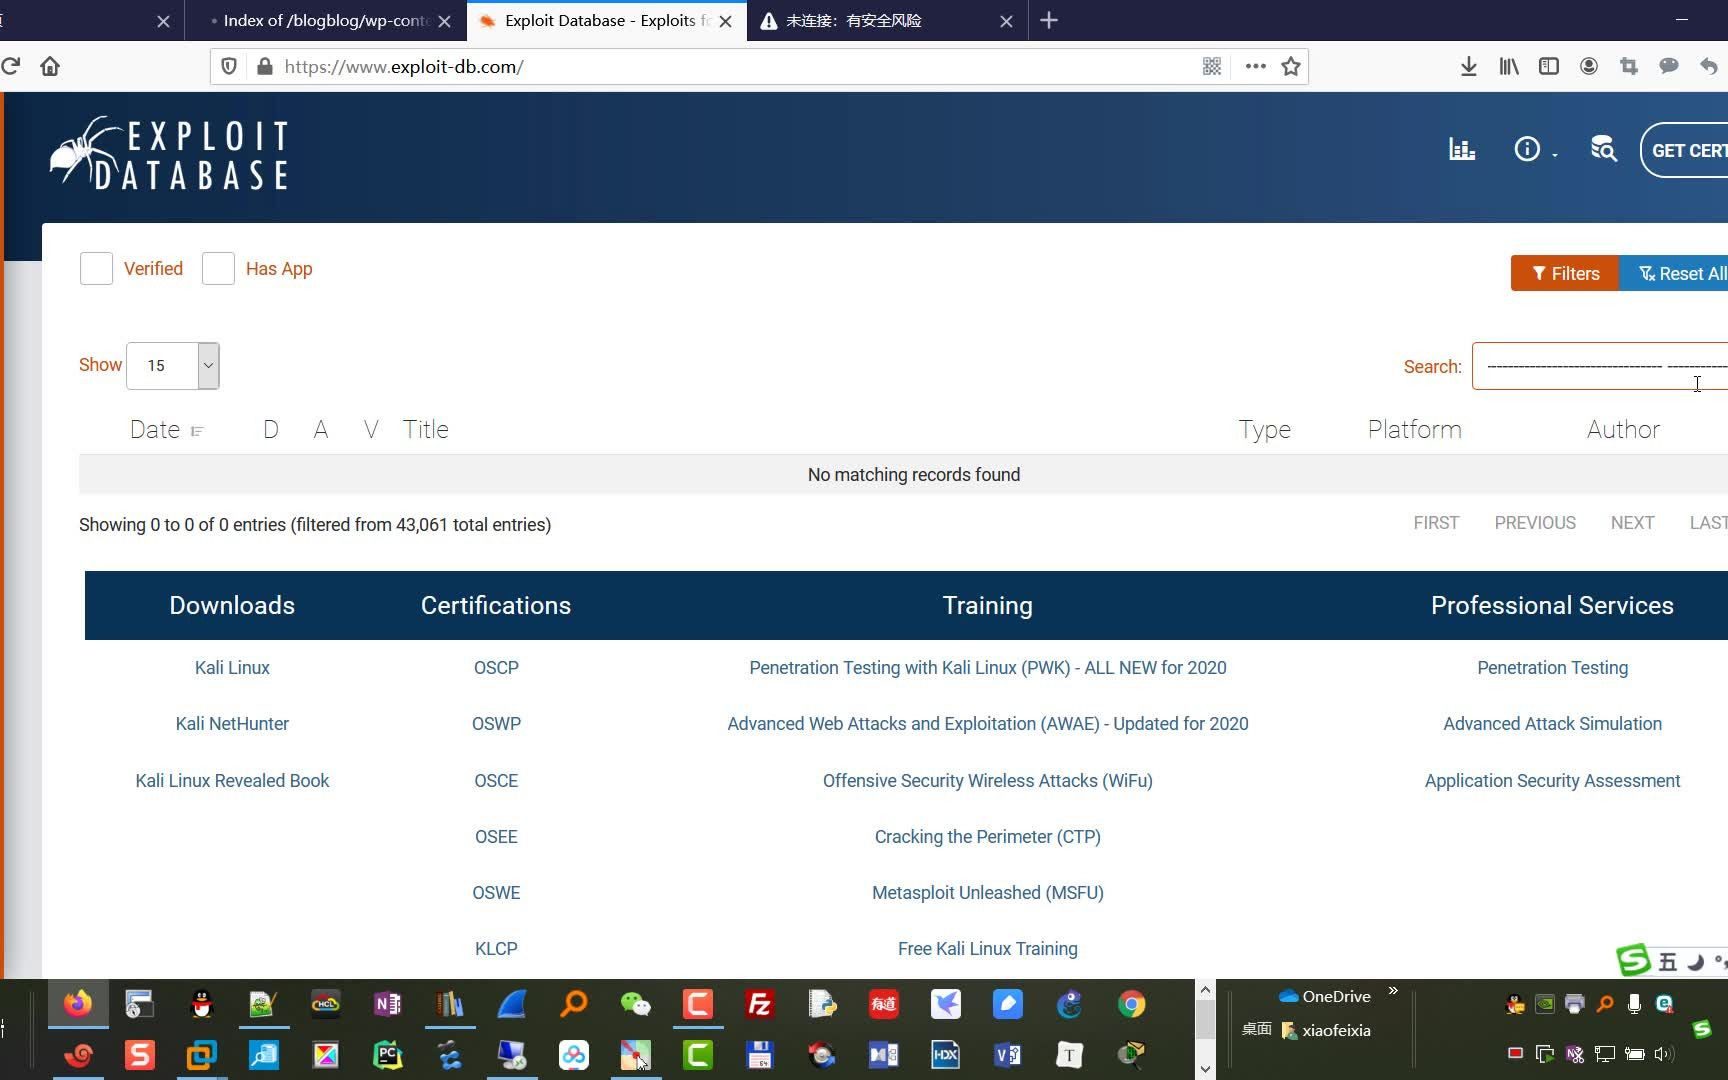The image size is (1728, 1080).
Task: Sort the table by Date column
Action: tap(166, 430)
